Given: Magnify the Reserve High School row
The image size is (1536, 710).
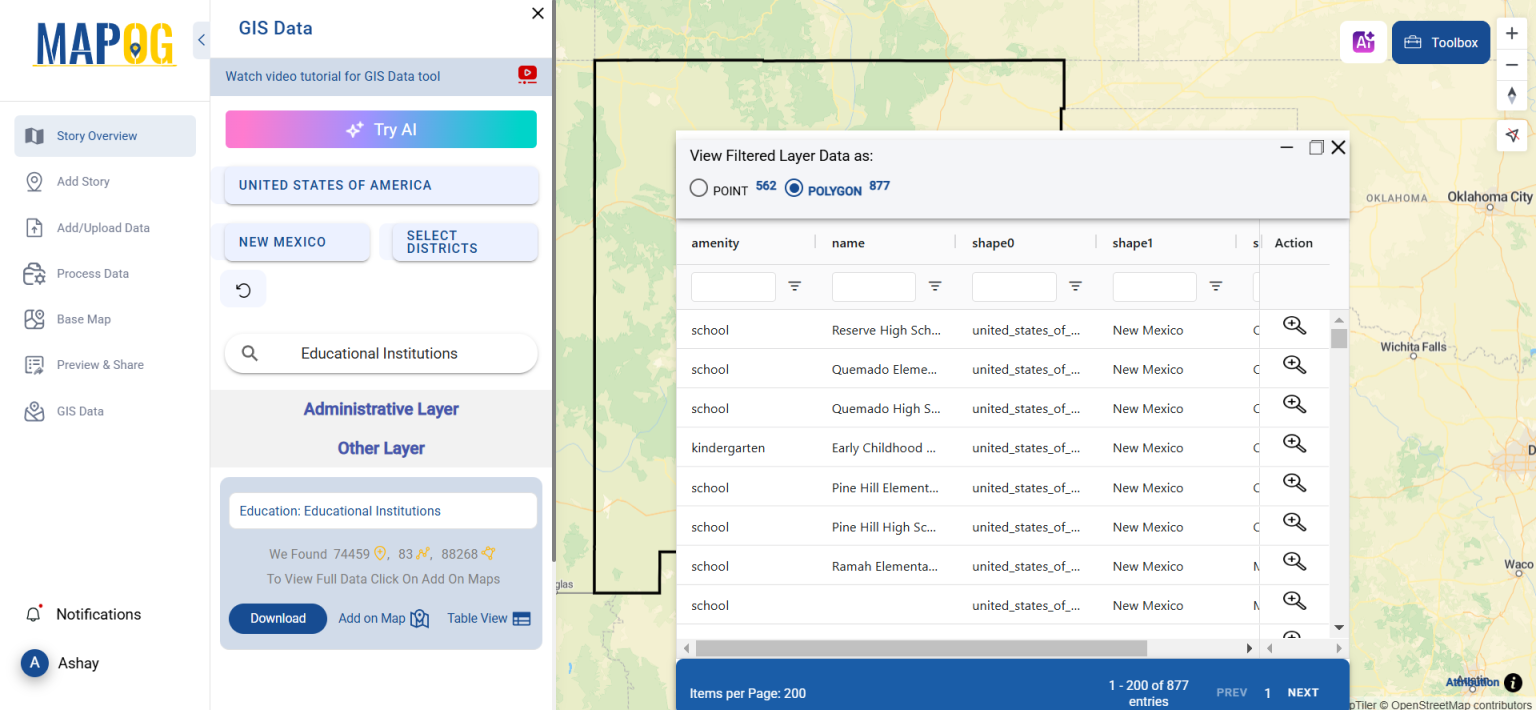Looking at the screenshot, I should [1294, 325].
